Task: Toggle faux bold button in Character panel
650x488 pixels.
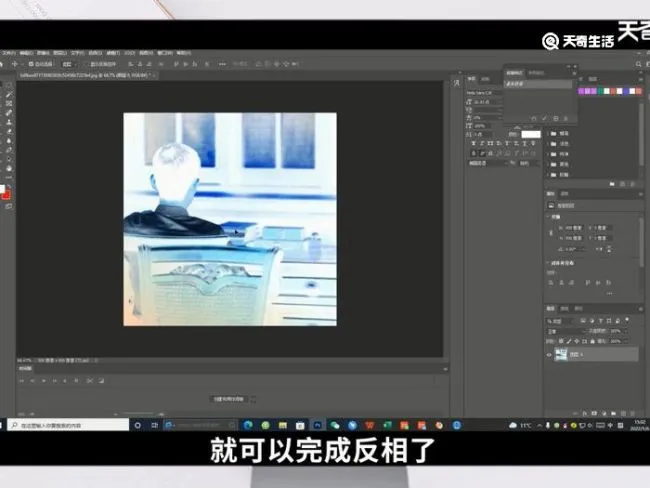Action: 473,143
